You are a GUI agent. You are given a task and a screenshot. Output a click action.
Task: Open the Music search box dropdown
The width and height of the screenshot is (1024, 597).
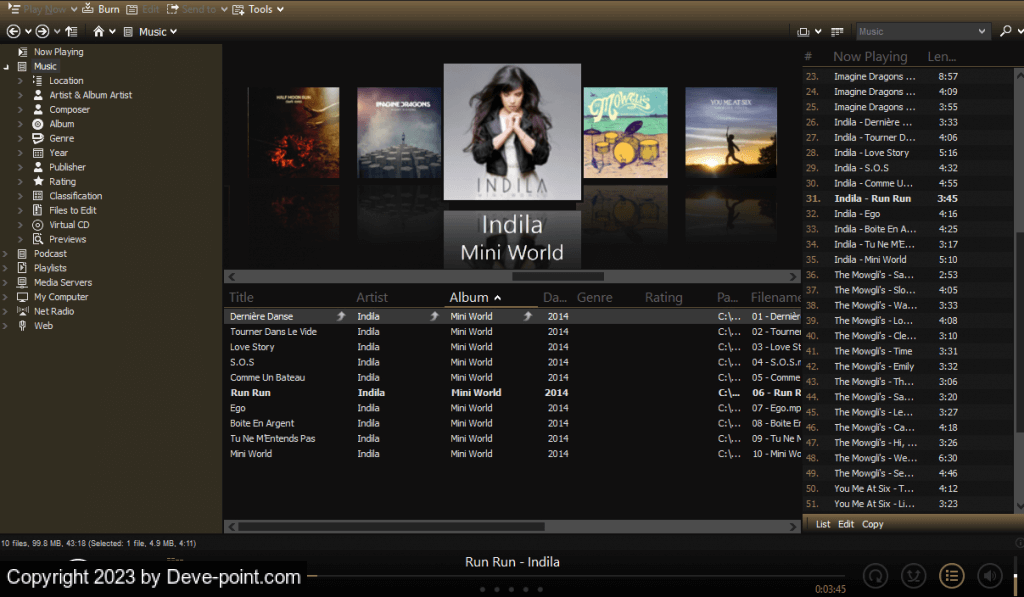(980, 32)
